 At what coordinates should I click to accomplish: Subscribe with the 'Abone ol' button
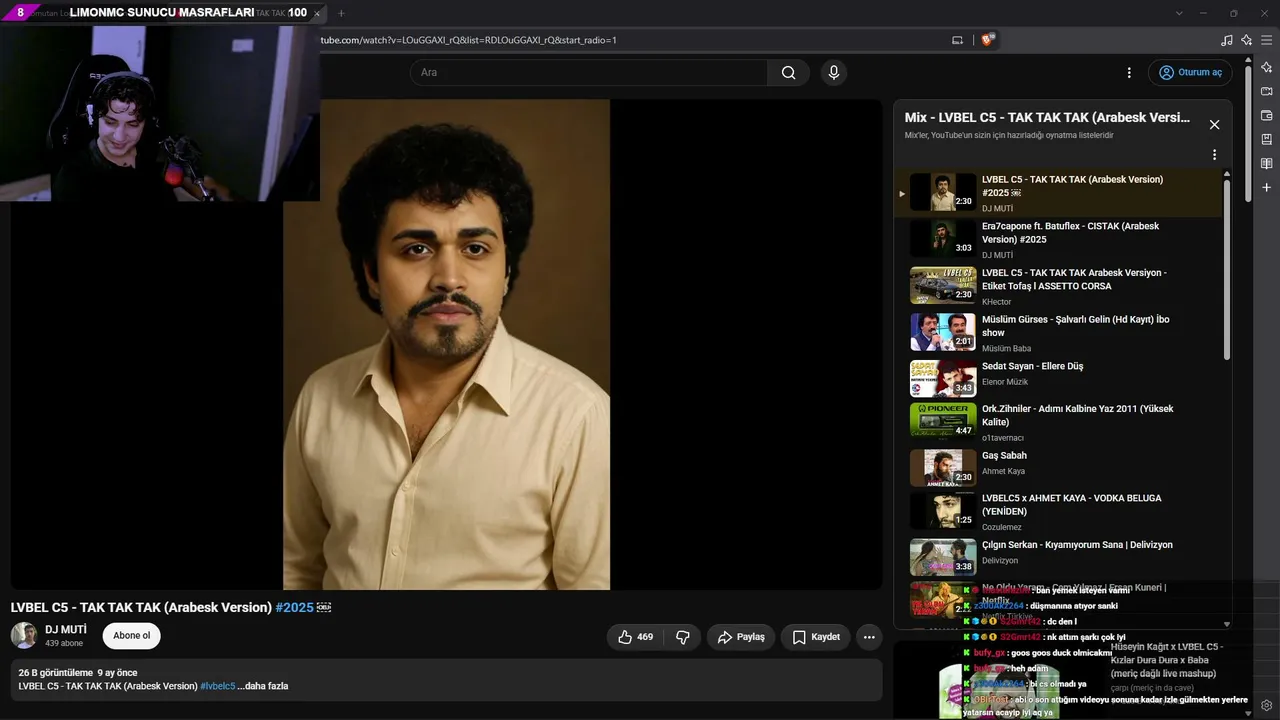pyautogui.click(x=132, y=636)
